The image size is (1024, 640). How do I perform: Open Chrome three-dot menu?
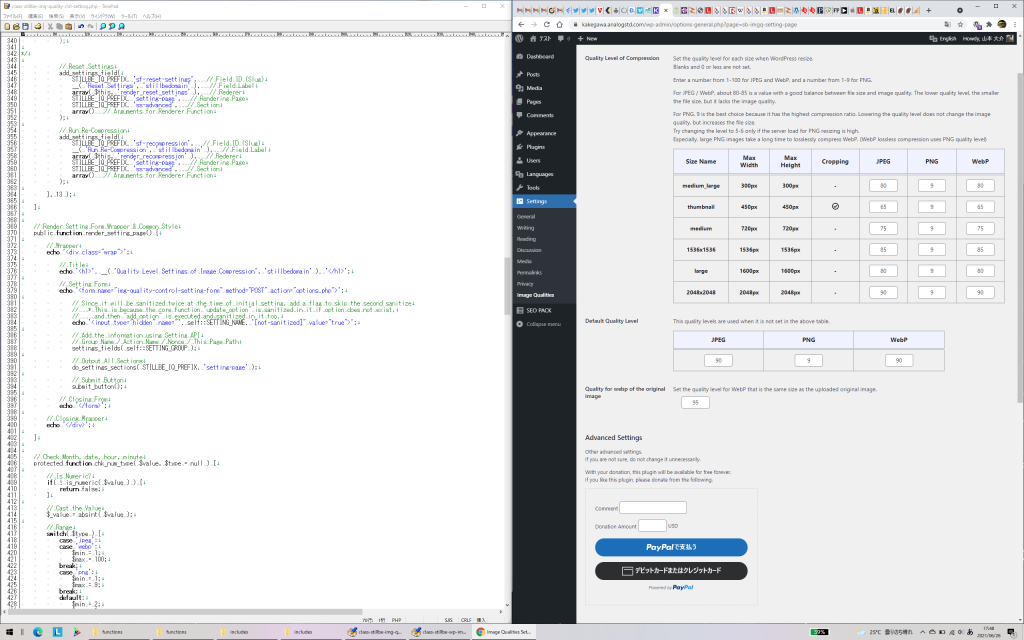point(1016,24)
